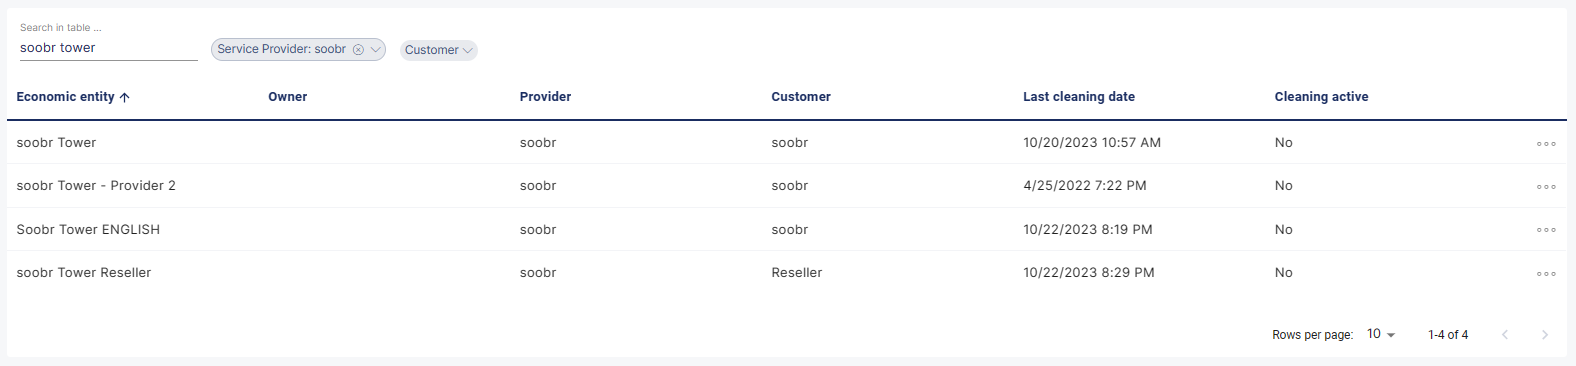Click the search in table field
The image size is (1576, 366).
click(x=108, y=48)
